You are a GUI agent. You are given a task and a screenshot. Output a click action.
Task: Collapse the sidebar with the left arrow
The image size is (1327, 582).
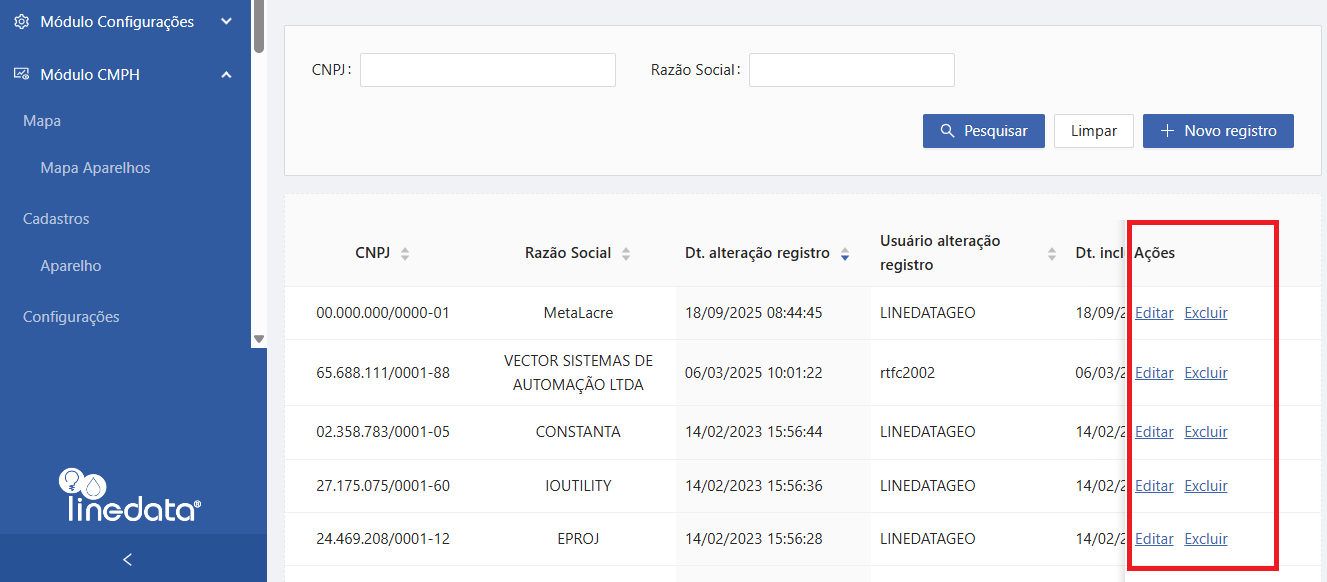[127, 559]
